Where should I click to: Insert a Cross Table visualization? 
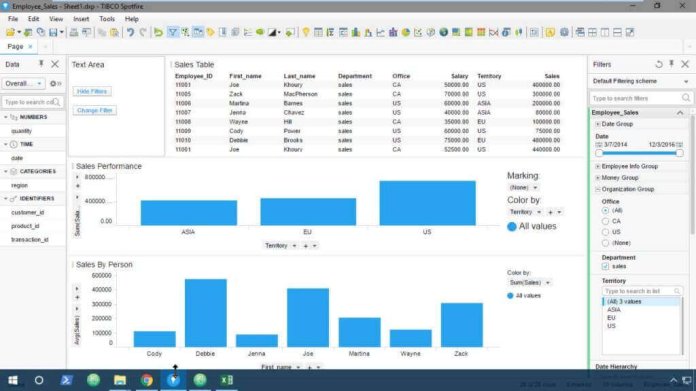(330, 32)
